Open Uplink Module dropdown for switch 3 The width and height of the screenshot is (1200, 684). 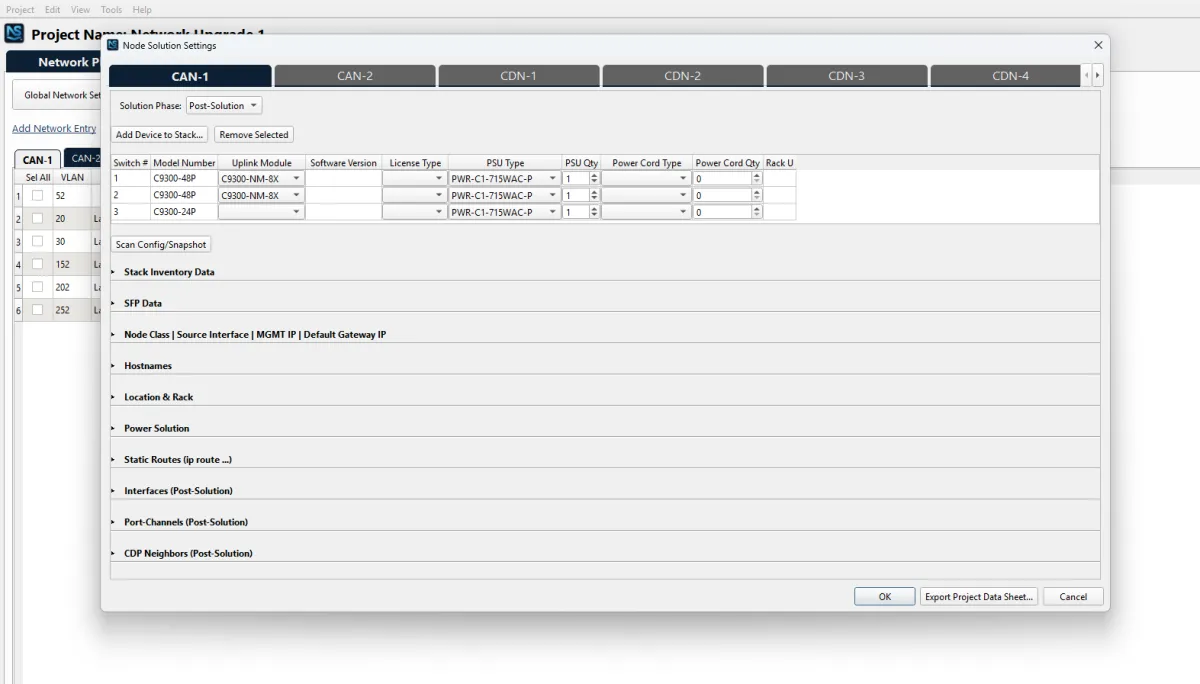tap(261, 212)
